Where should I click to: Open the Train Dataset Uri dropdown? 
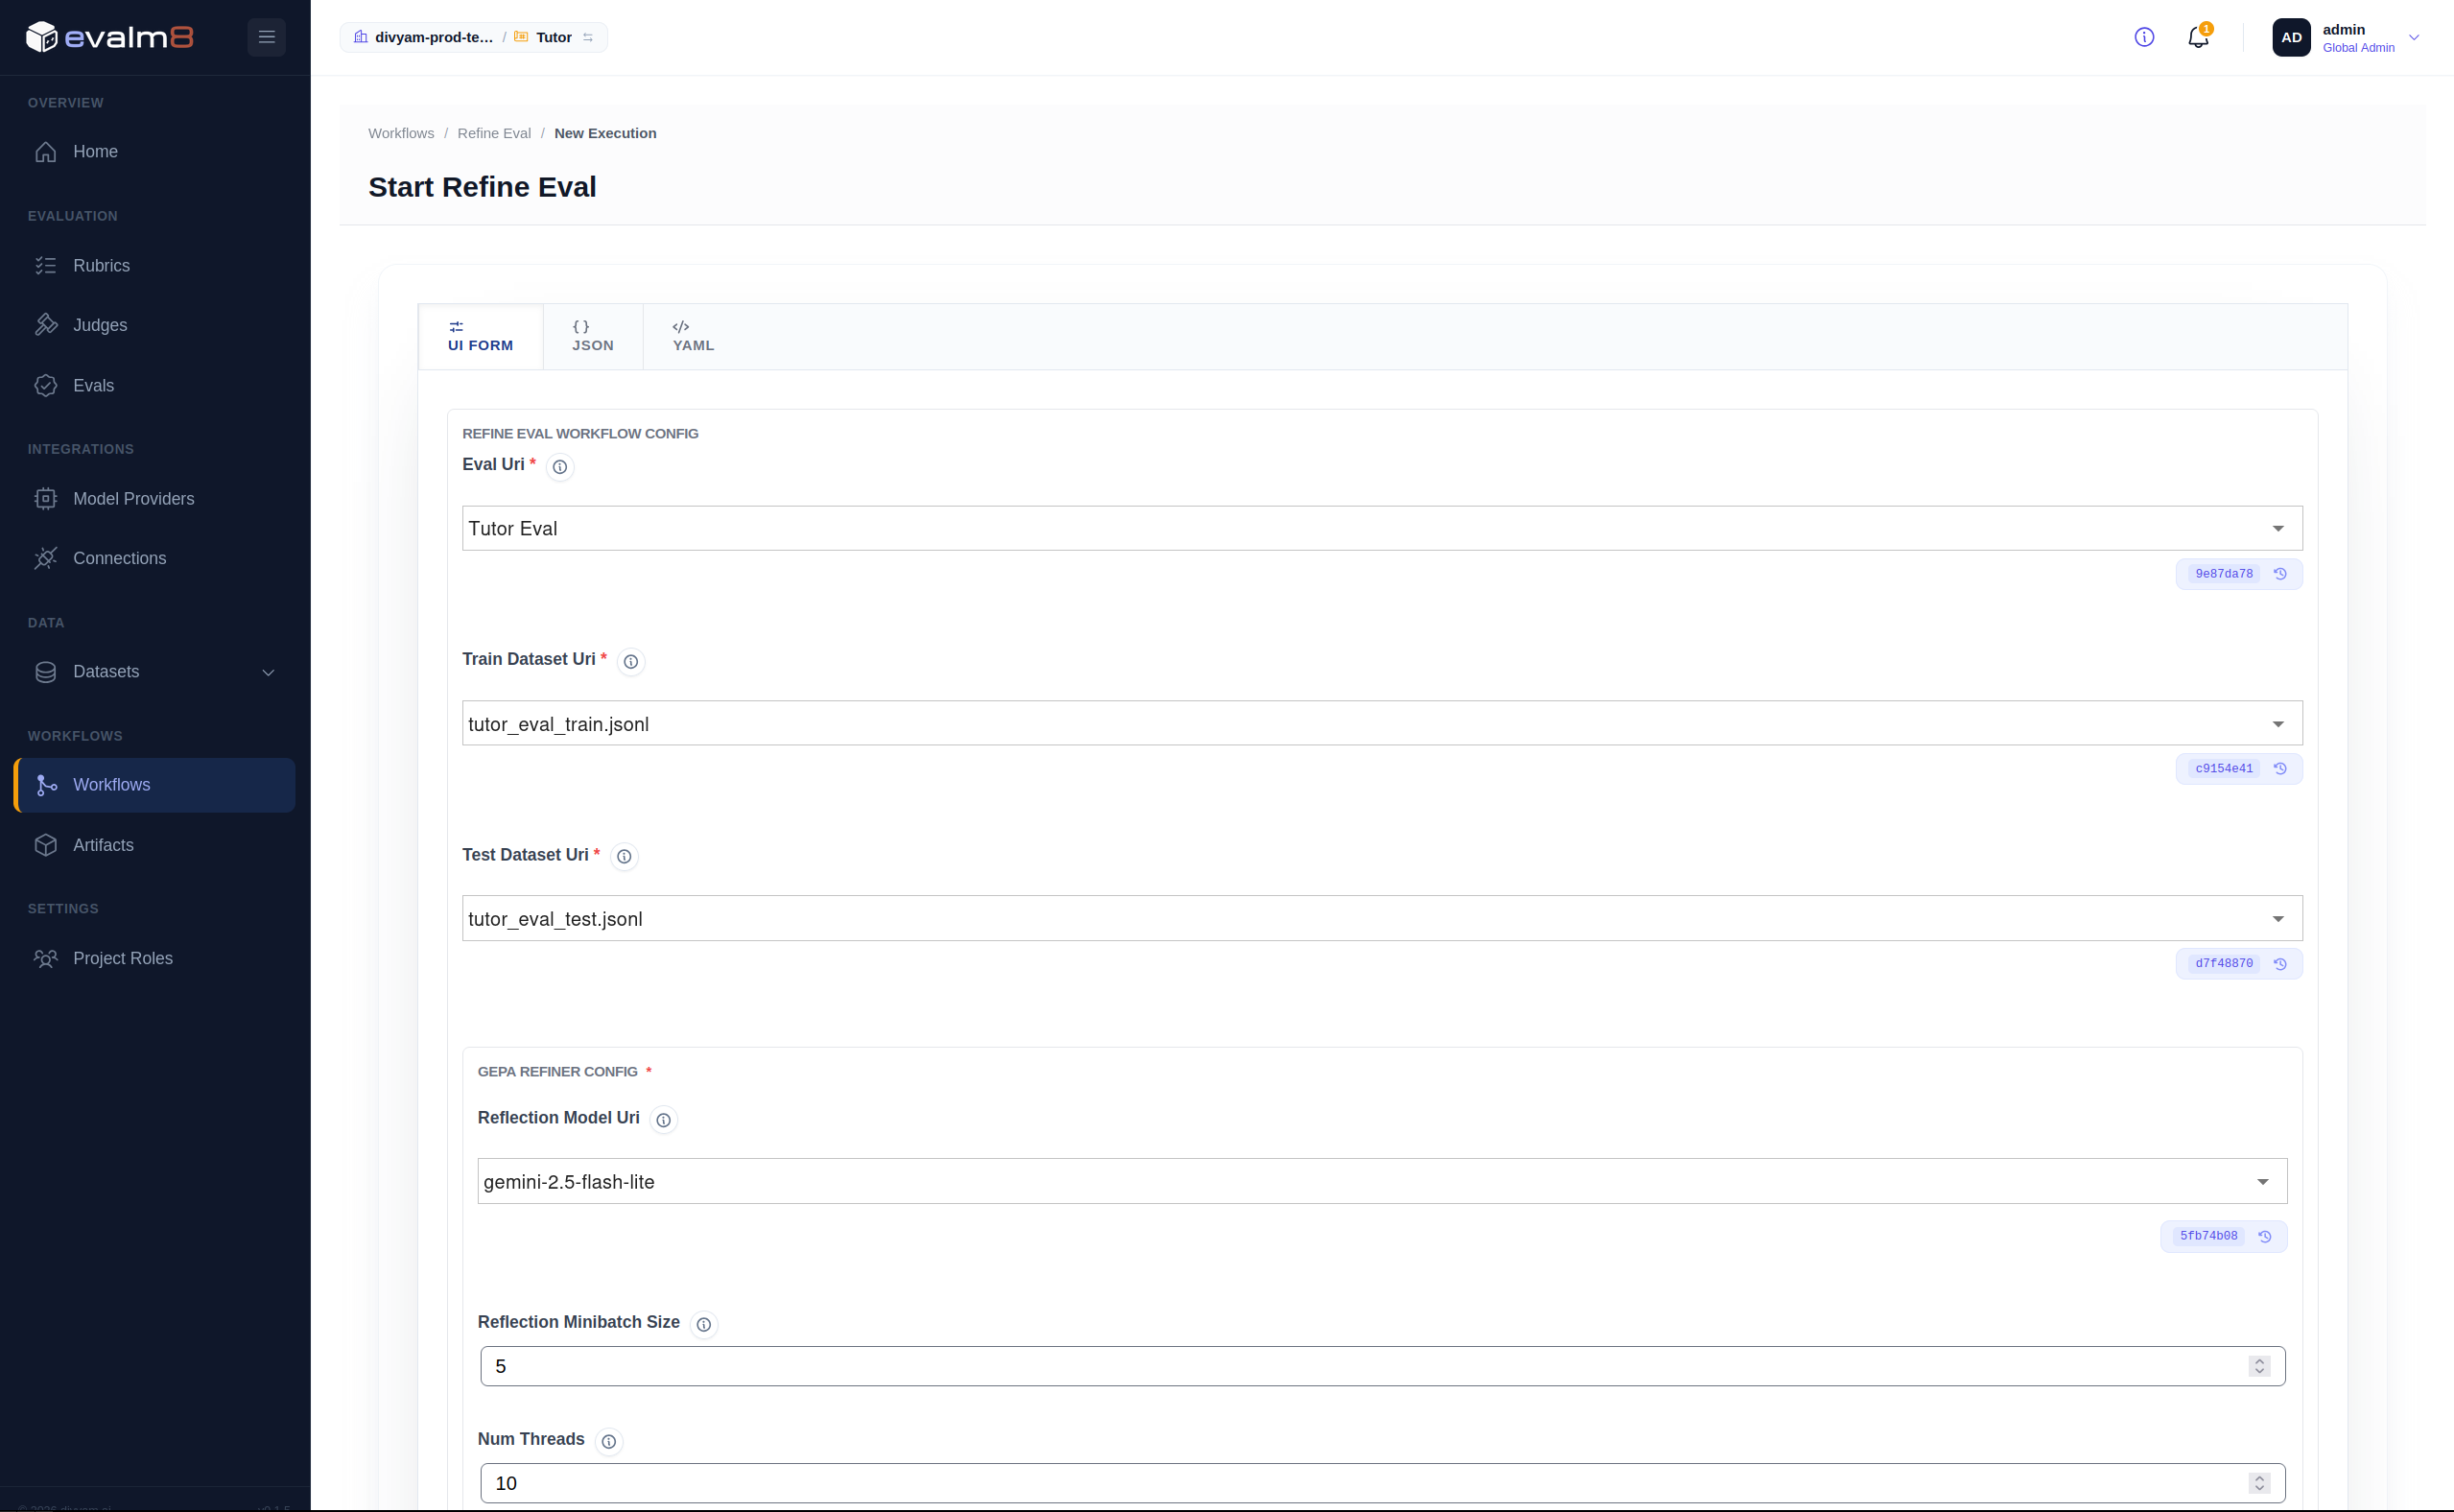point(1382,723)
